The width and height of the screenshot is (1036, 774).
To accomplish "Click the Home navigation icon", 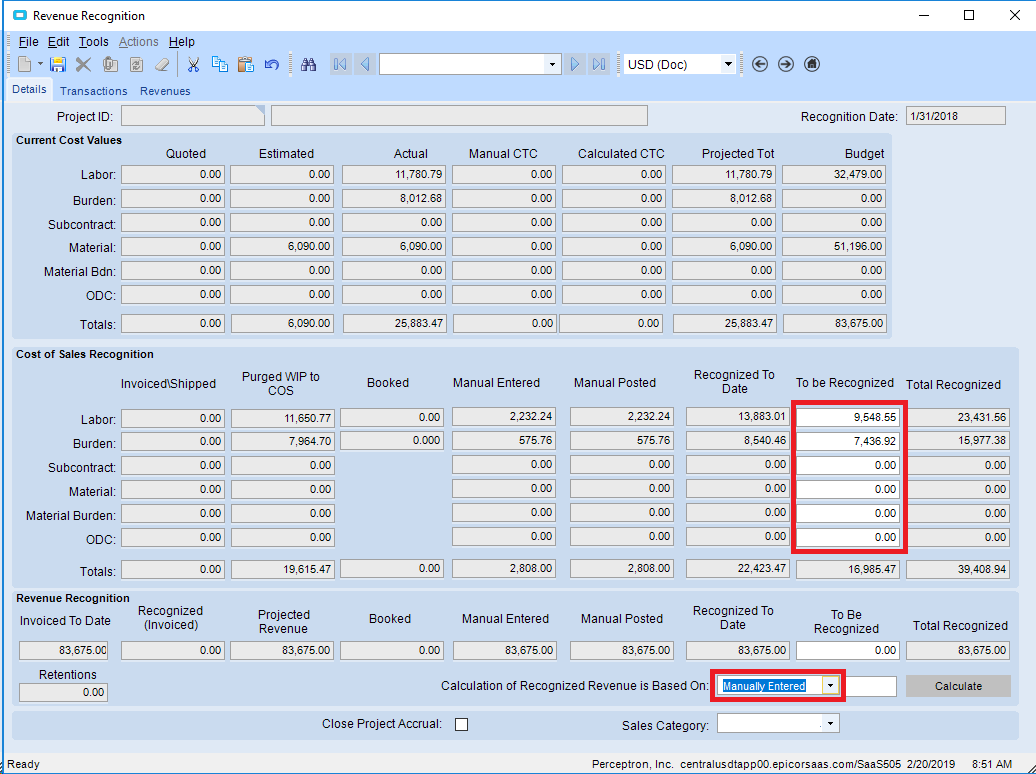I will pos(812,64).
